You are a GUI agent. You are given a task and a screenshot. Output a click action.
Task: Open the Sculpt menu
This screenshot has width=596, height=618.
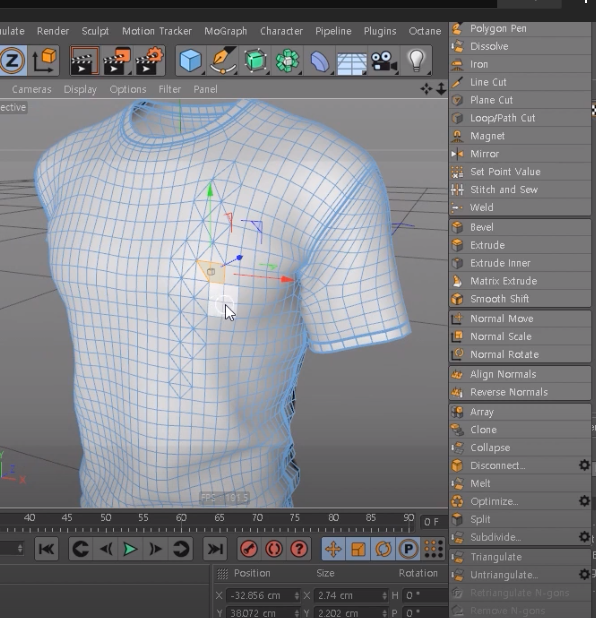tap(95, 31)
